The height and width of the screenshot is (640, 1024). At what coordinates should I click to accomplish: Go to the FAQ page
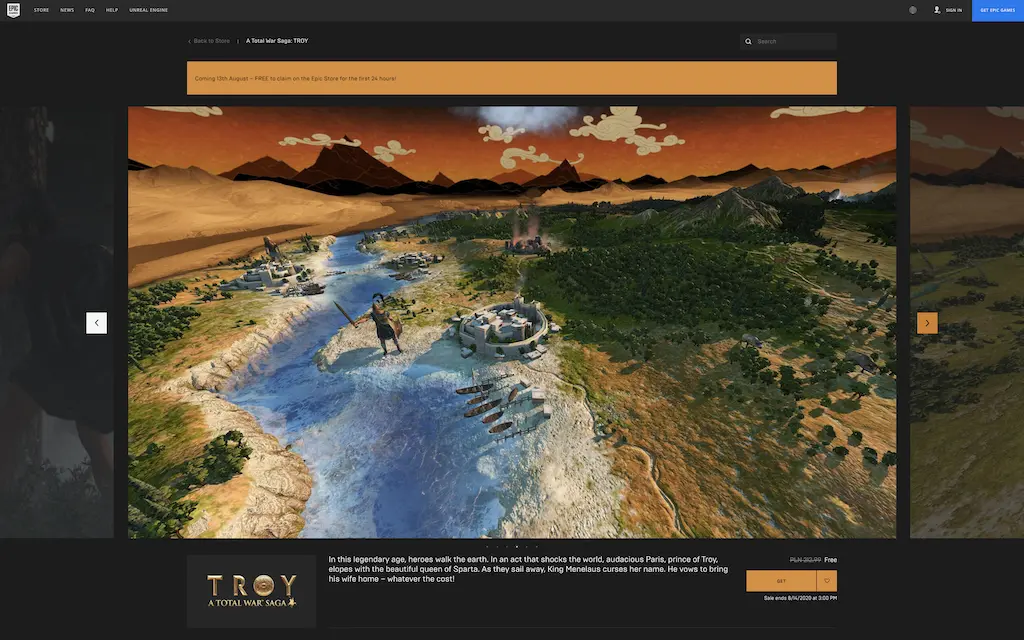pos(90,10)
